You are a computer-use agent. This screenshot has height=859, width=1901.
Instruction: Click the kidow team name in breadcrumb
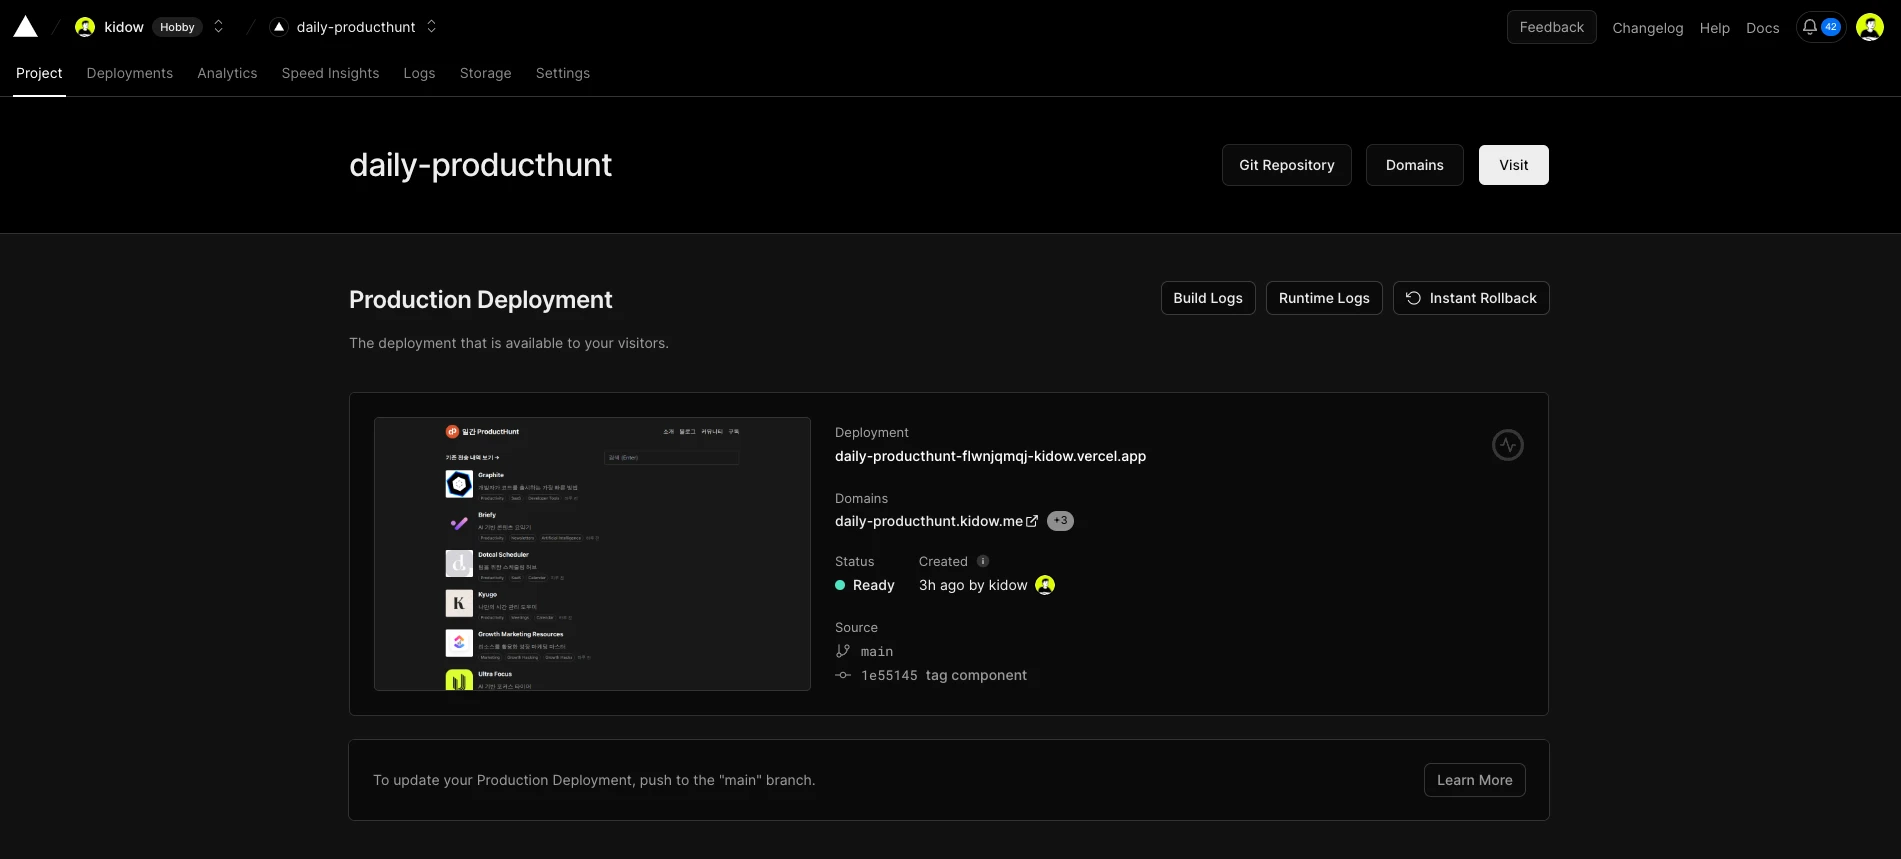[124, 27]
